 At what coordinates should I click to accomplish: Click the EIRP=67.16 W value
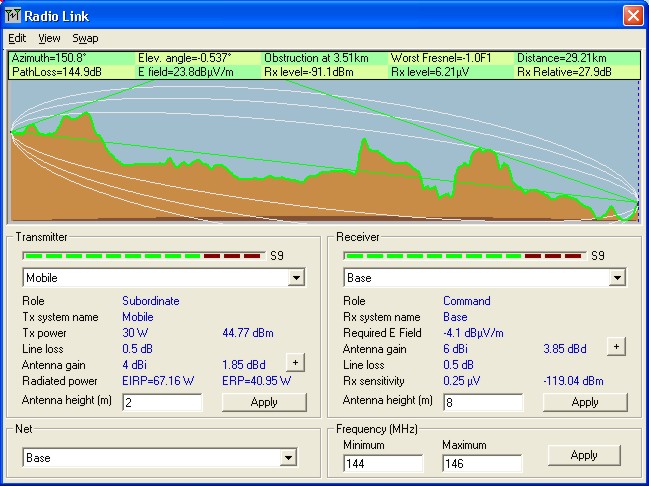[158, 381]
